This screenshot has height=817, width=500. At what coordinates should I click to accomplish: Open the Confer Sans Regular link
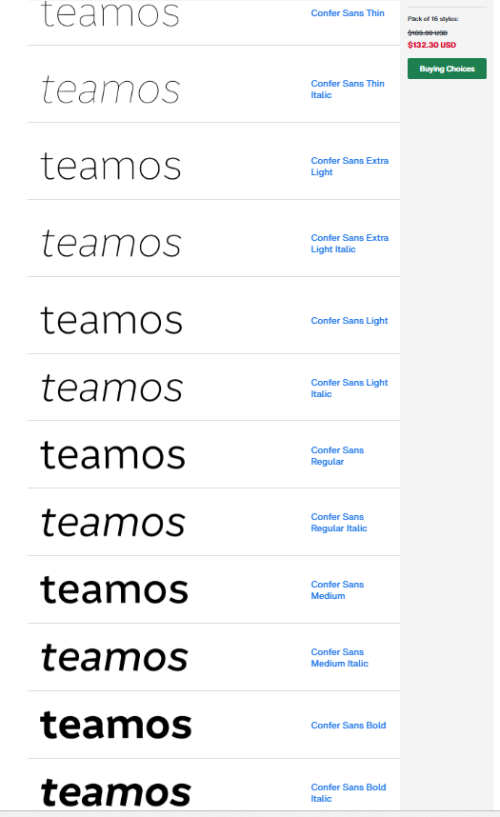pyautogui.click(x=337, y=455)
